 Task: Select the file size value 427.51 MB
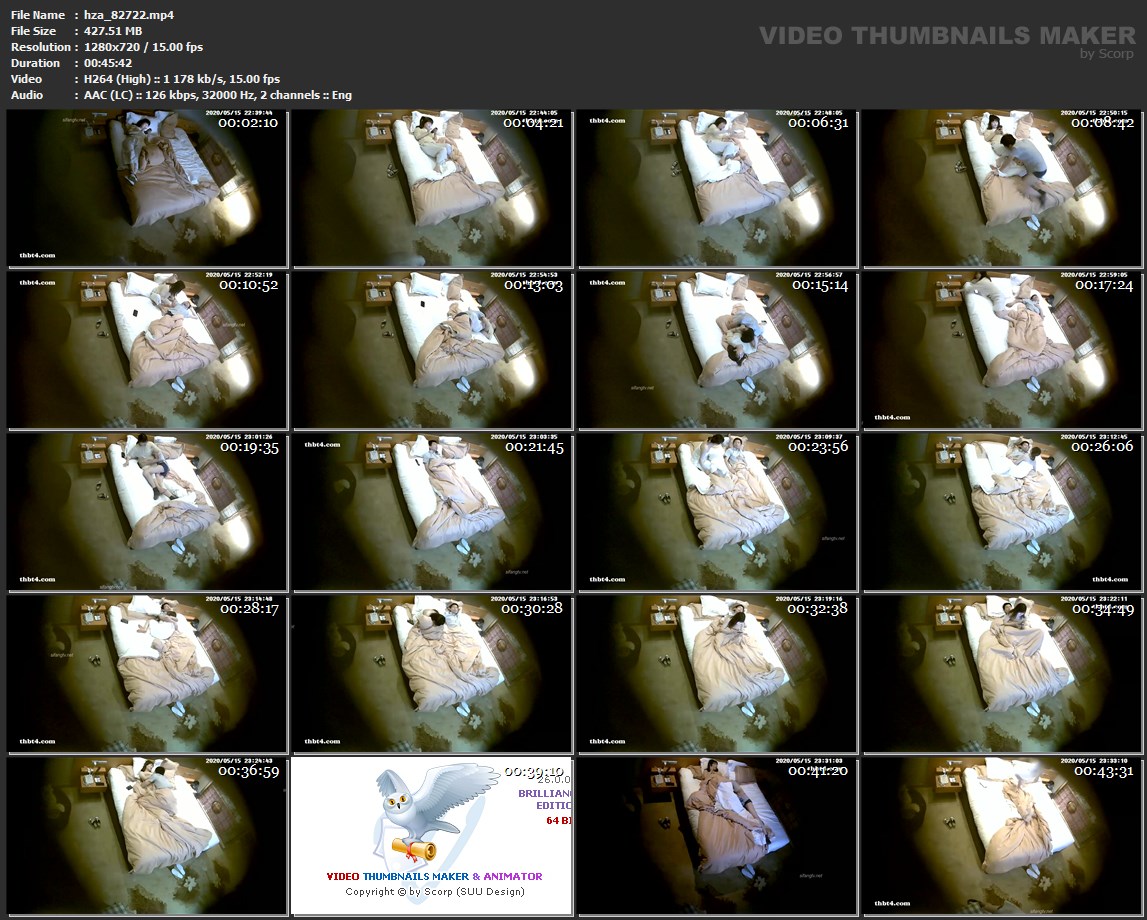coord(113,31)
